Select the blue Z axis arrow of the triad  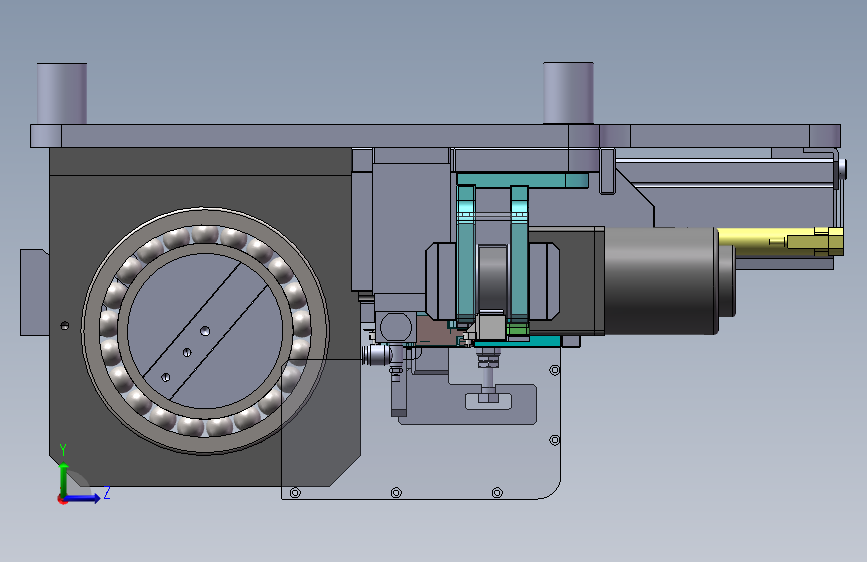coord(83,498)
